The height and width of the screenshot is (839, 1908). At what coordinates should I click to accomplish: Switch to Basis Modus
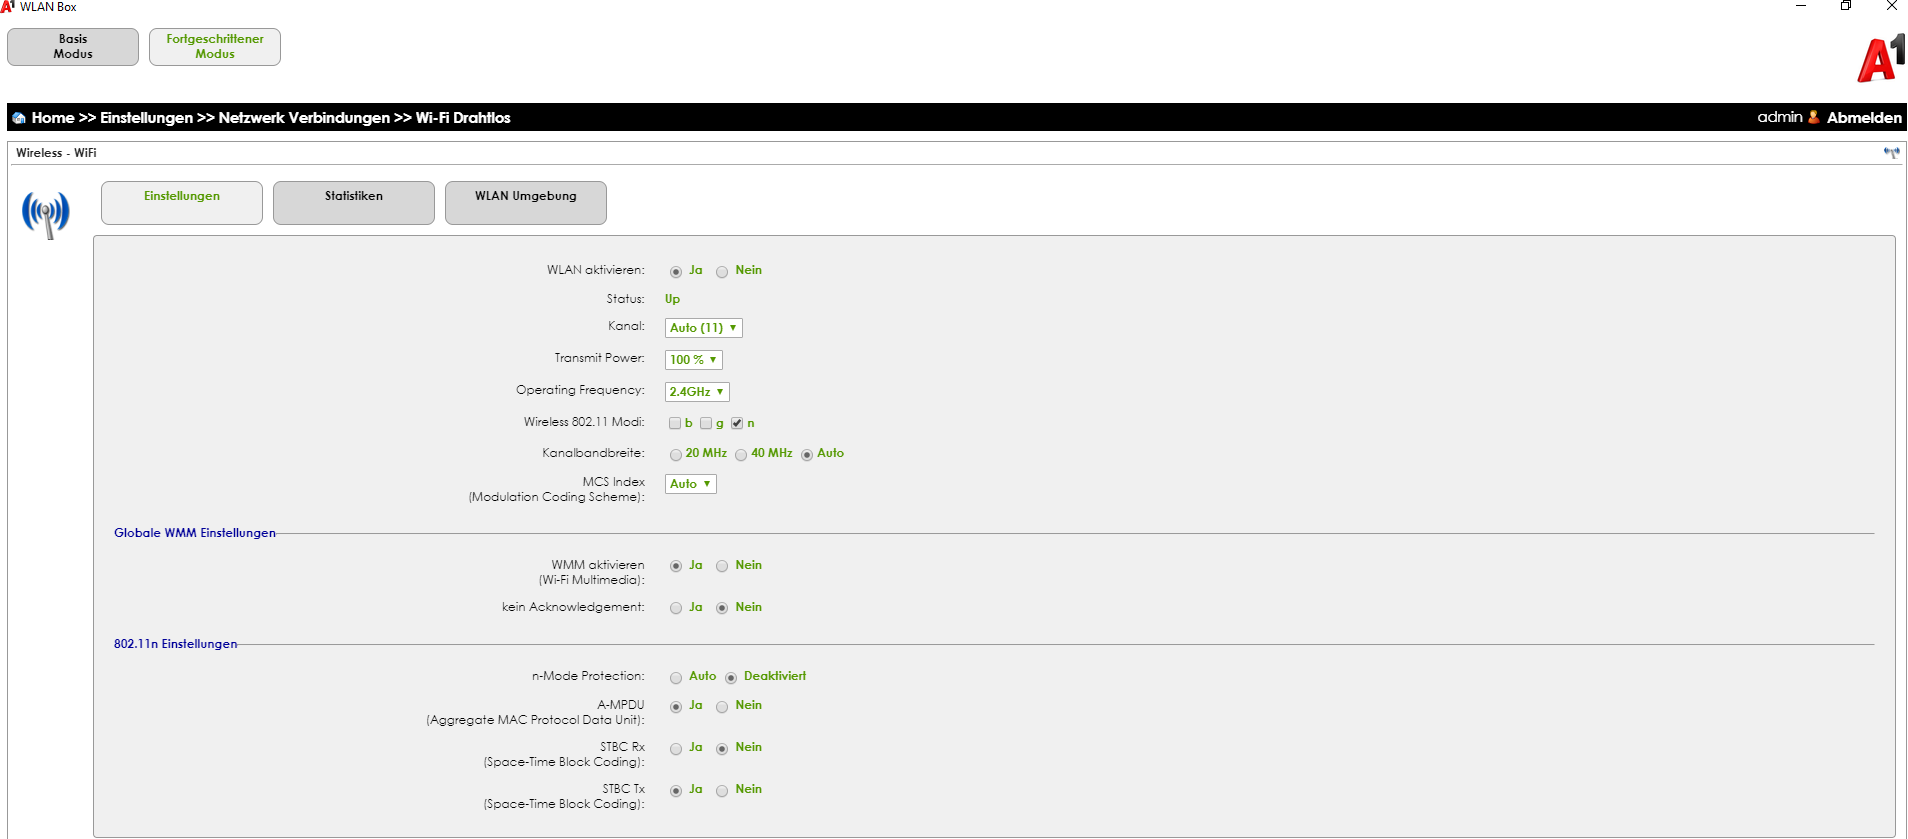pyautogui.click(x=73, y=47)
